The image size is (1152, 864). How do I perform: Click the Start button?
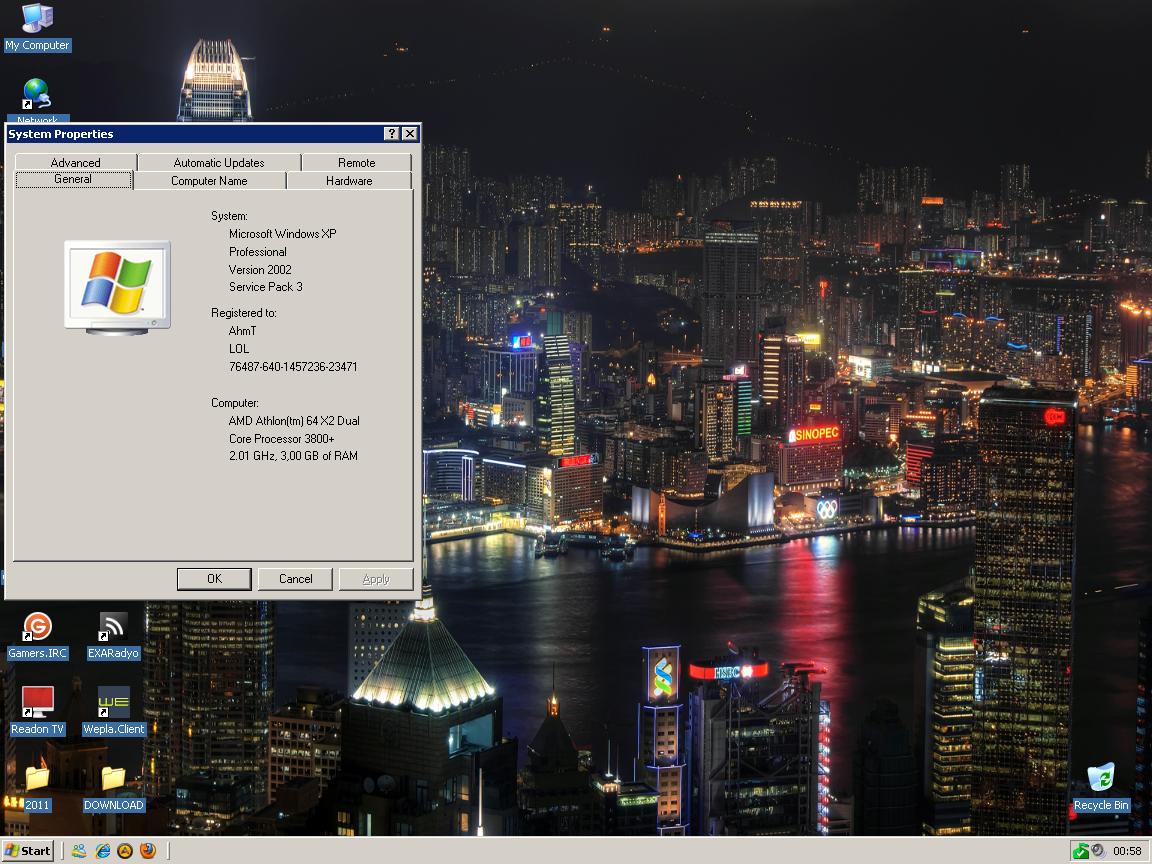pyautogui.click(x=28, y=851)
